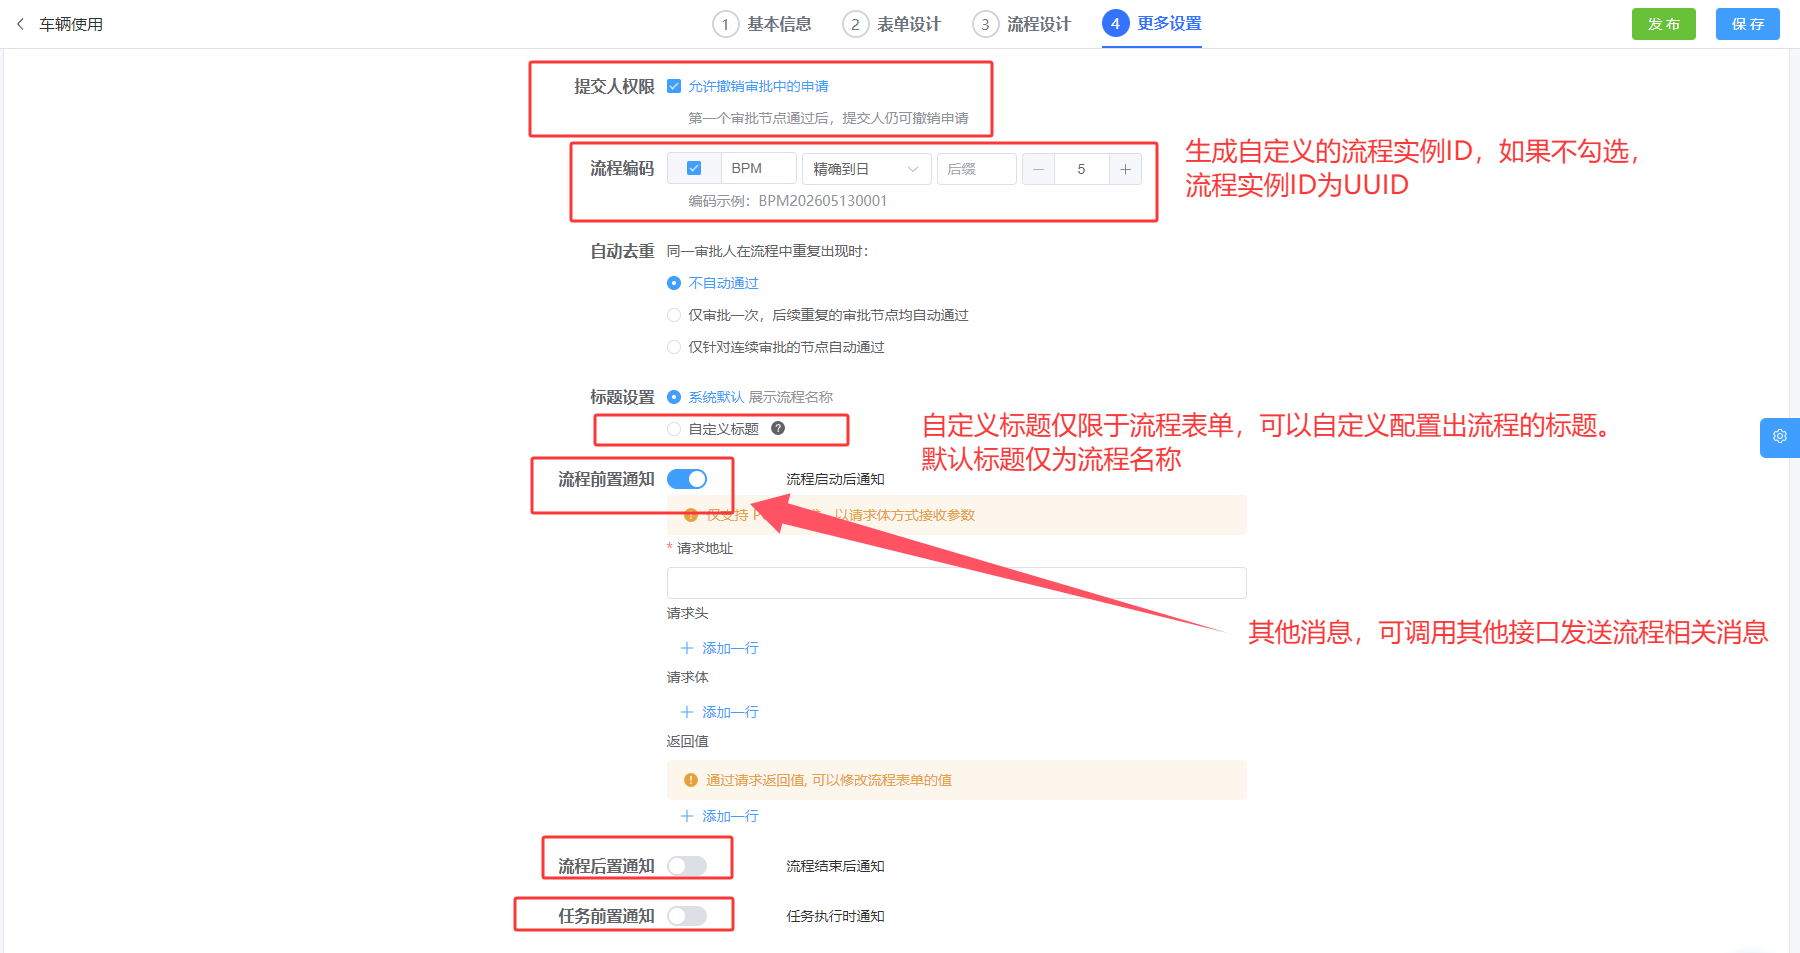Turn off the 流程前置通知 switch
The height and width of the screenshot is (953, 1800).
687,479
